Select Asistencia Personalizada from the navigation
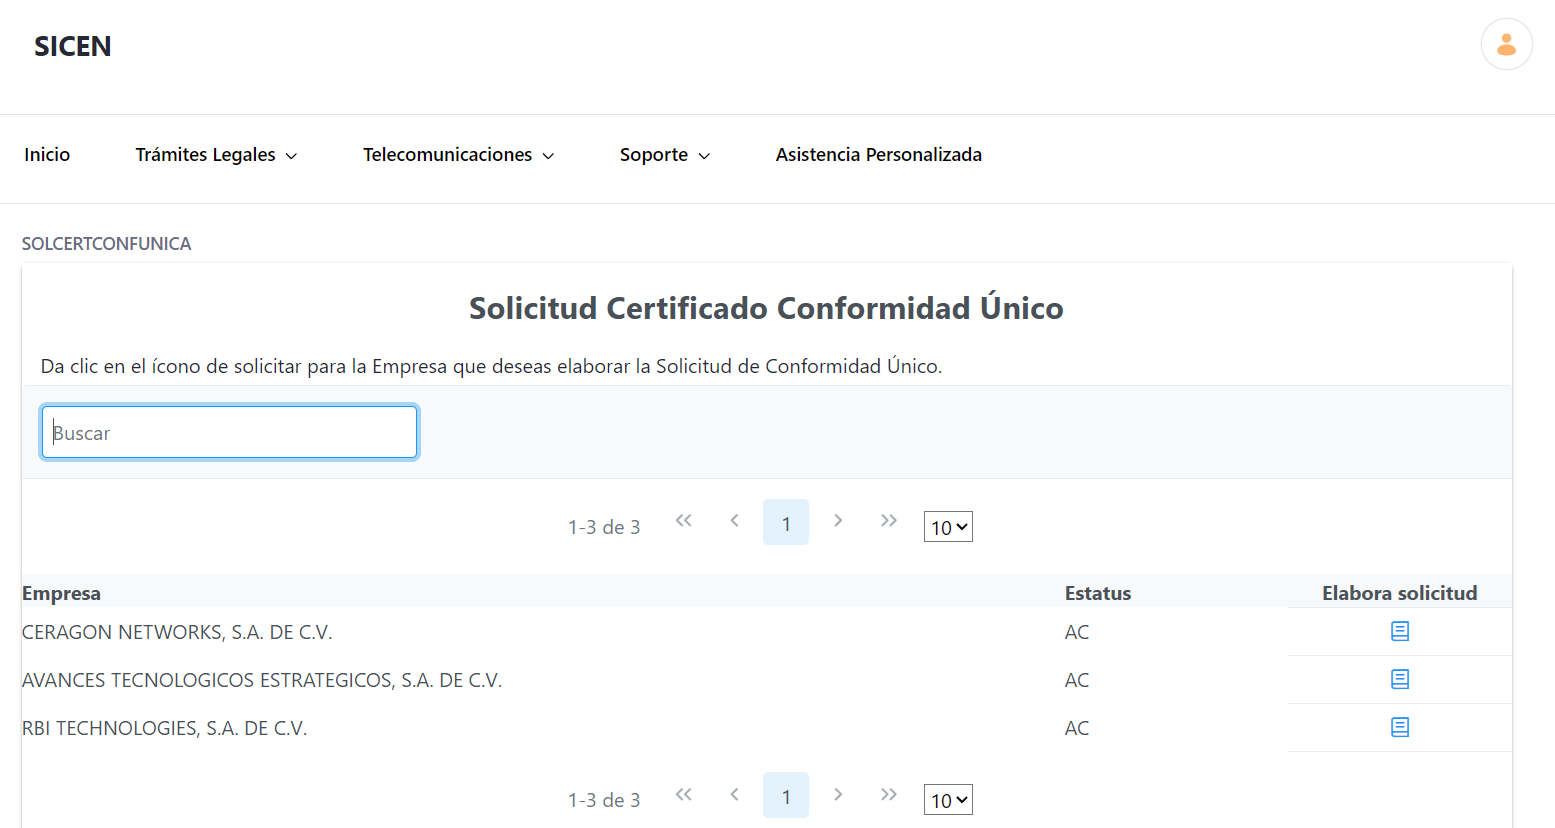This screenshot has height=828, width=1555. [x=878, y=154]
